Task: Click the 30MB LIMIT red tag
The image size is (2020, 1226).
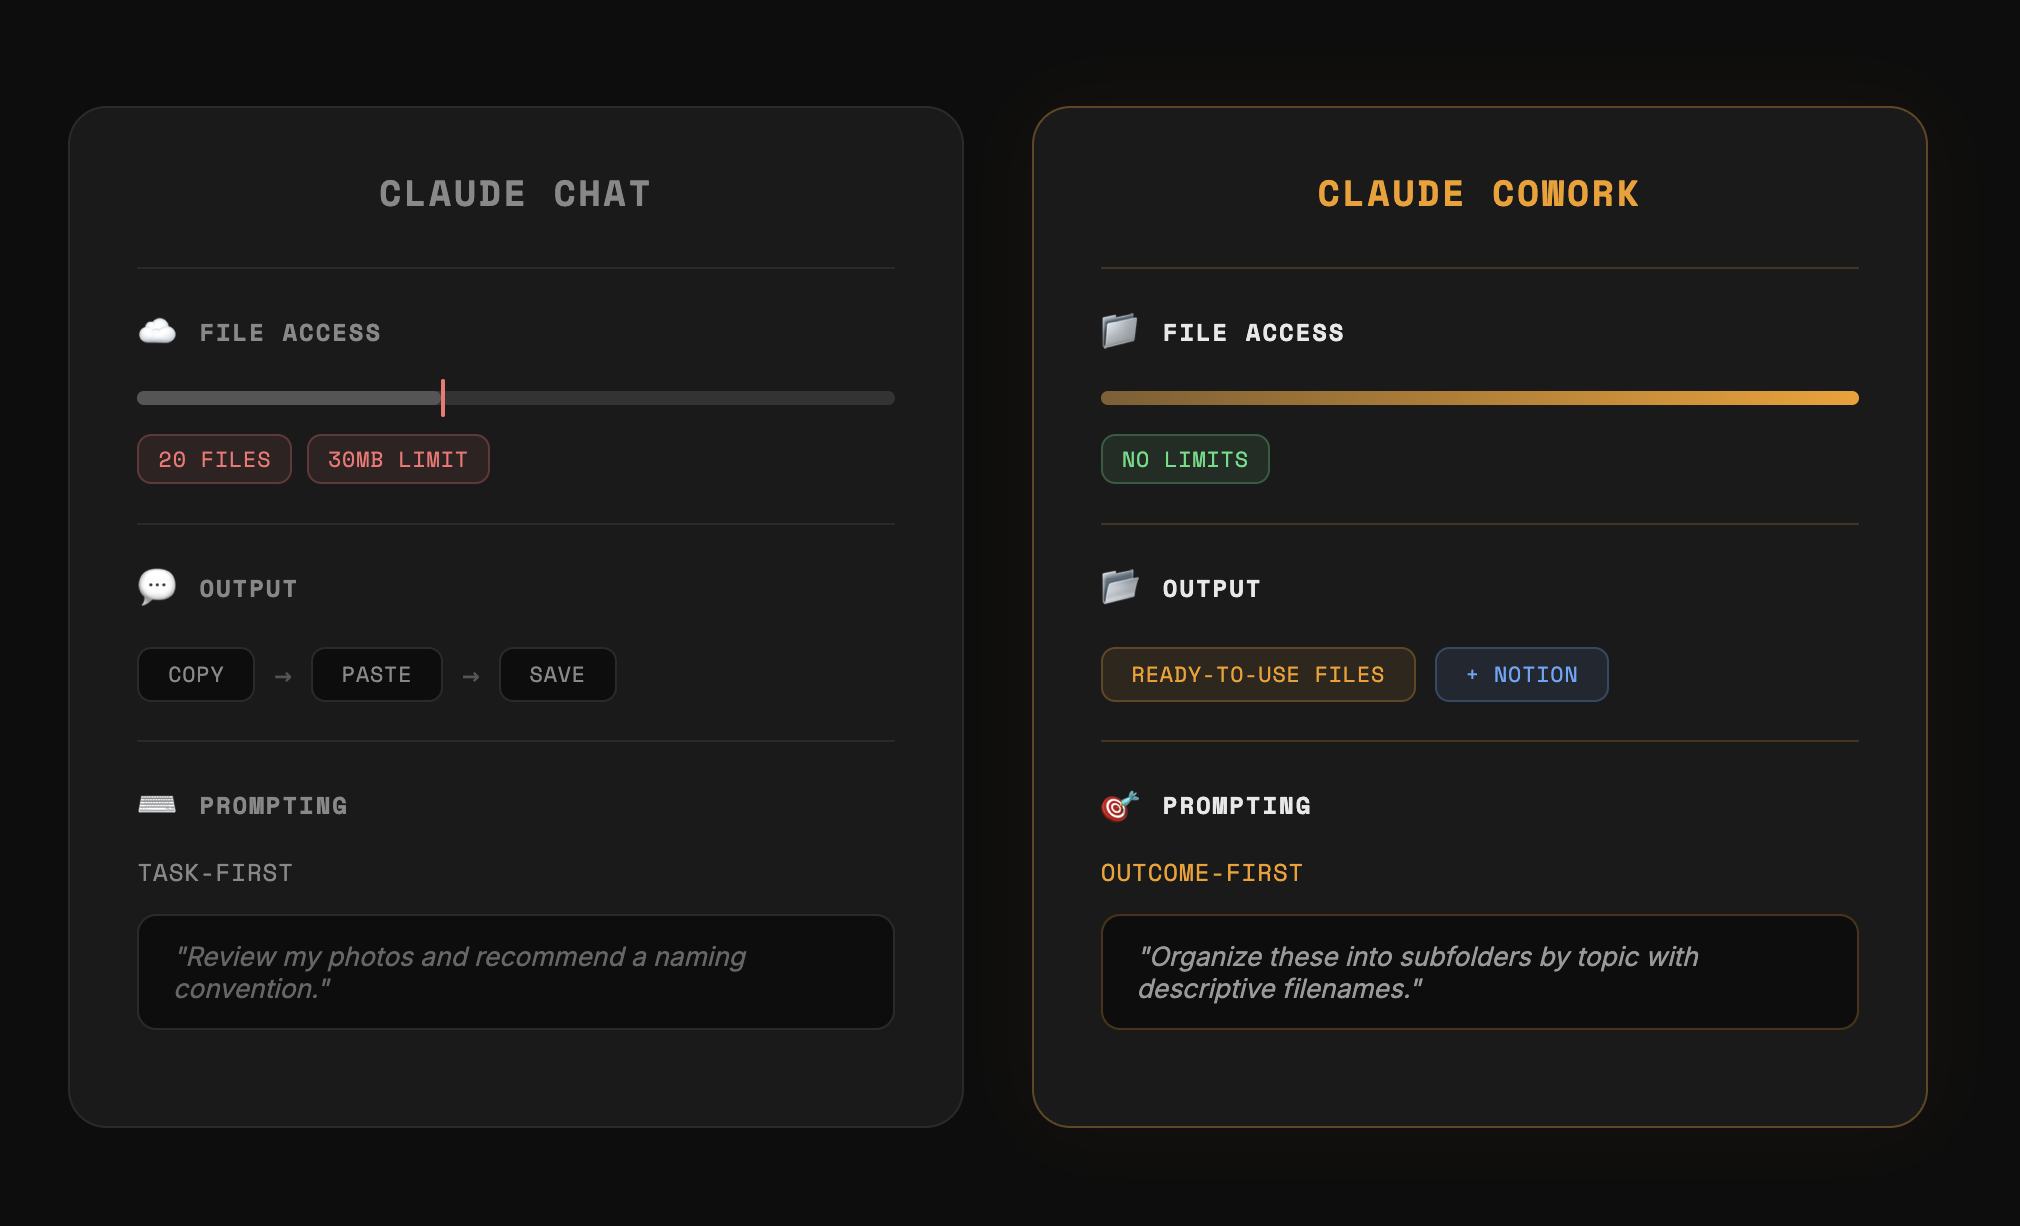Action: click(398, 459)
